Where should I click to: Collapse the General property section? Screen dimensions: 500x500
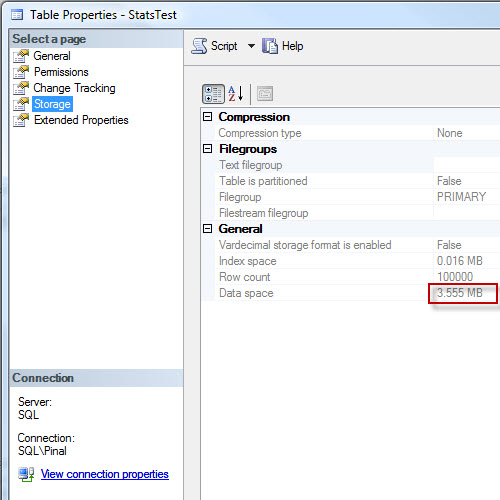[207, 229]
